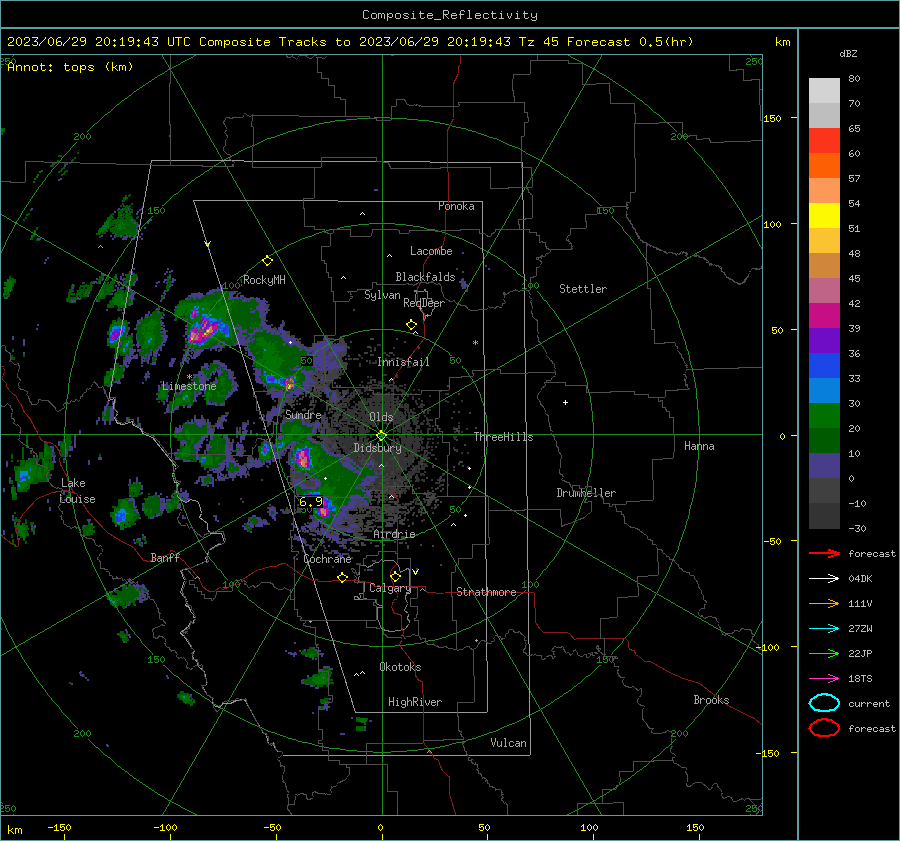The width and height of the screenshot is (900, 841).
Task: Click the intense storm cell west of Didsbury
Action: coord(302,458)
